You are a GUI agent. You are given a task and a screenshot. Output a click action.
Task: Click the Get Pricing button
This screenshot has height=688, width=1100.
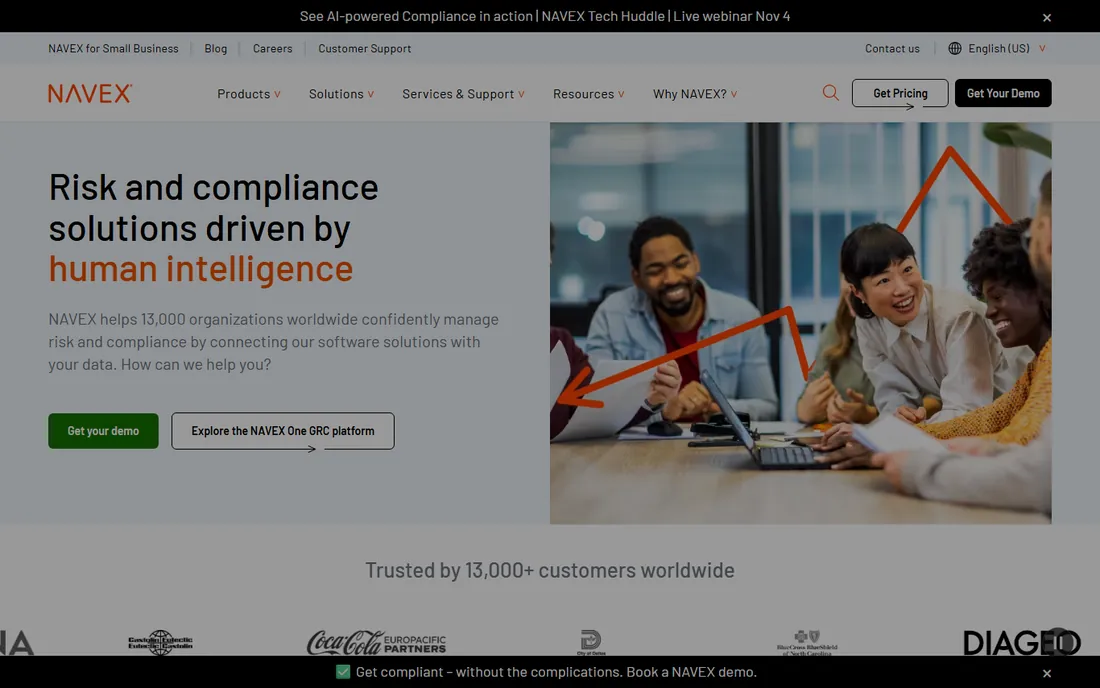[x=900, y=93]
